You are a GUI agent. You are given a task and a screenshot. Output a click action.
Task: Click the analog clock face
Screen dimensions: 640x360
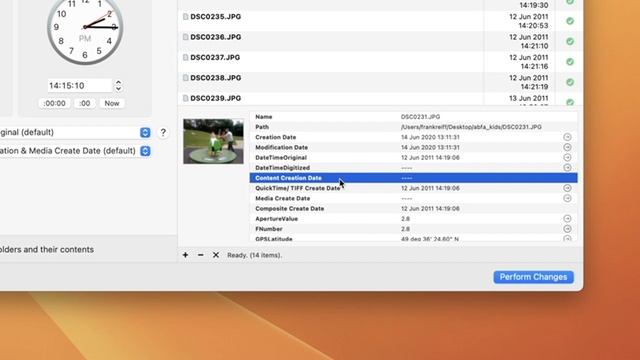tap(85, 27)
